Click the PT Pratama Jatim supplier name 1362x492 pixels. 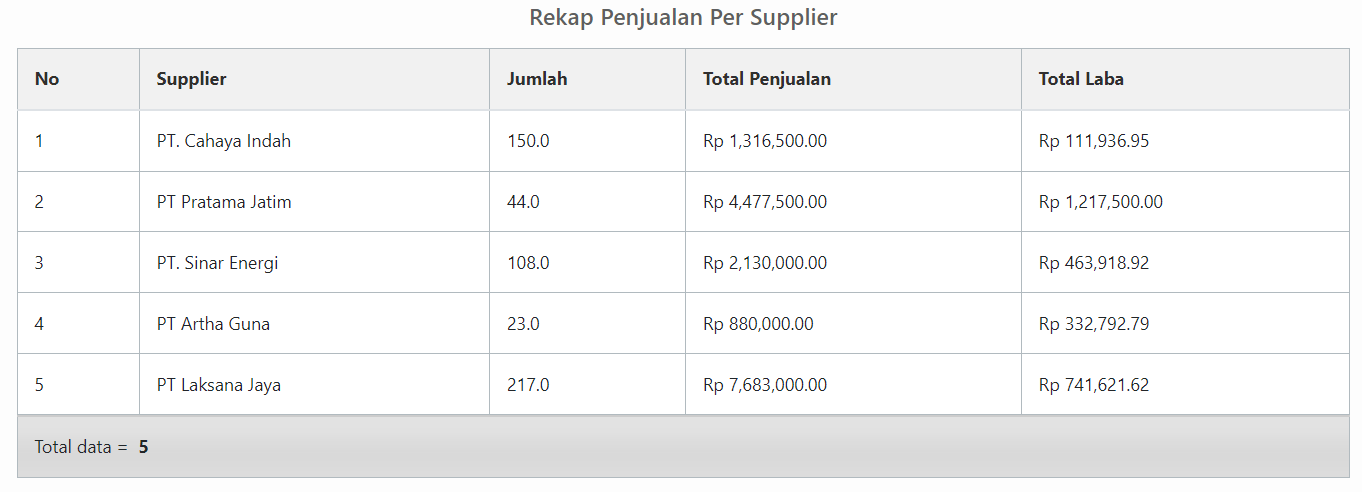tap(224, 202)
